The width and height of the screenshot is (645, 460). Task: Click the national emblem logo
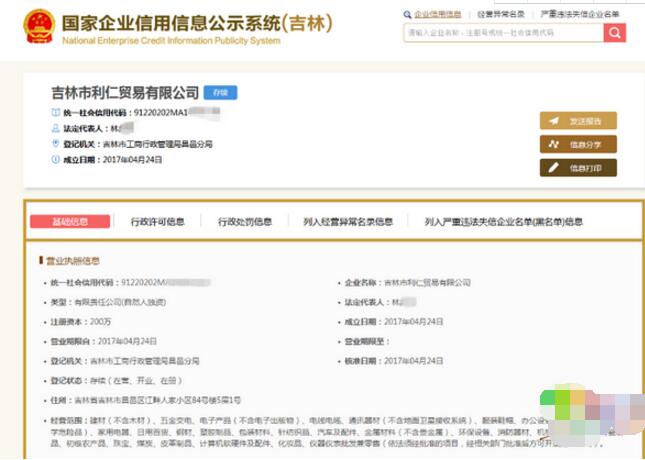coord(39,26)
